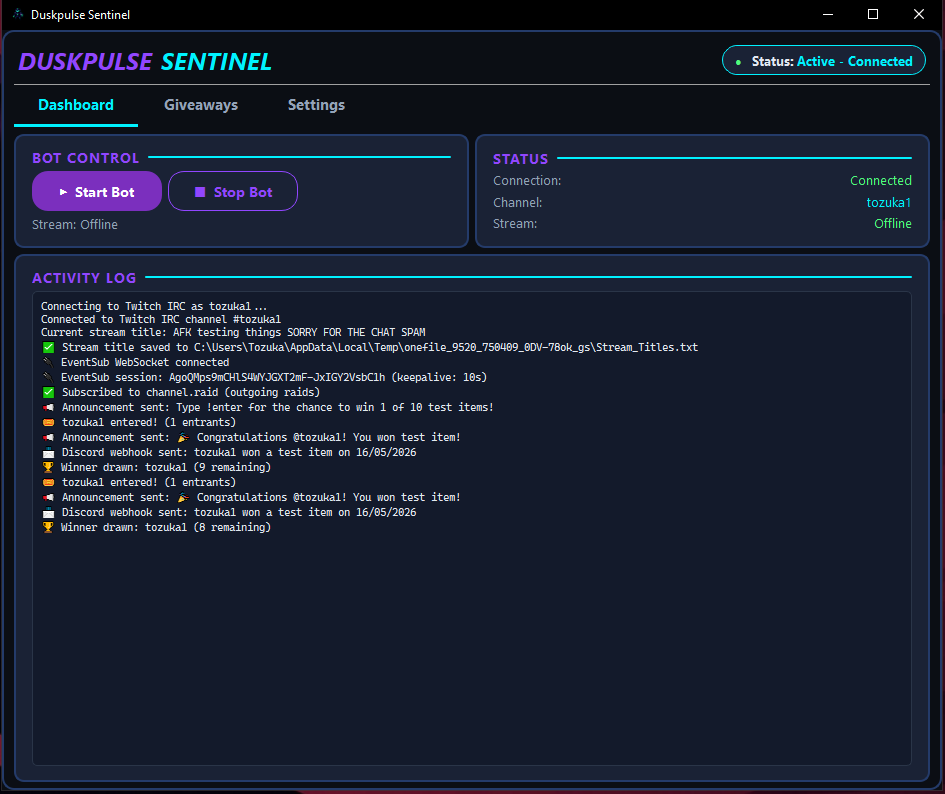The height and width of the screenshot is (794, 945).
Task: Click the Offline stream value in the Status panel
Action: click(893, 224)
